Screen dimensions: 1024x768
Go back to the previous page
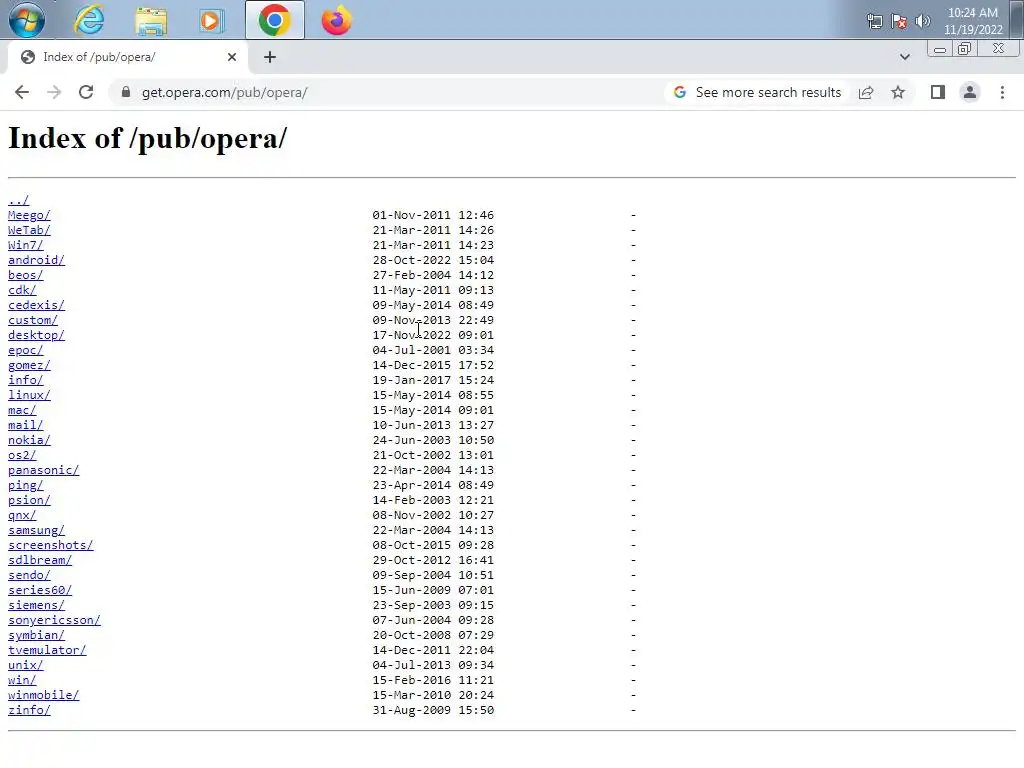22,93
